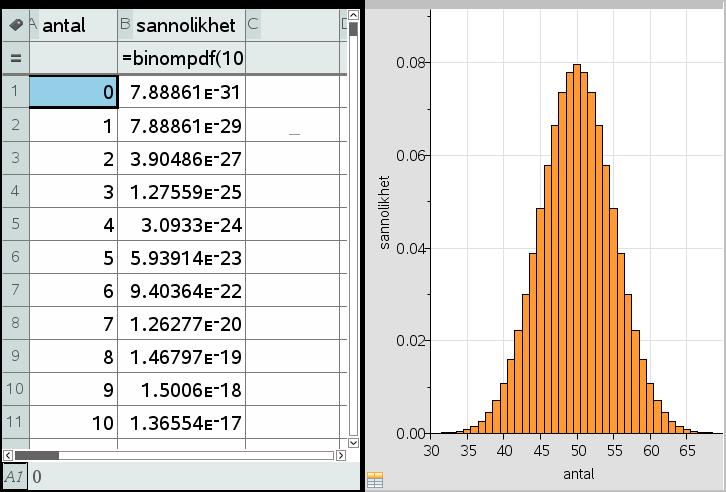Click the equals sign formula row icon

[x=15, y=58]
